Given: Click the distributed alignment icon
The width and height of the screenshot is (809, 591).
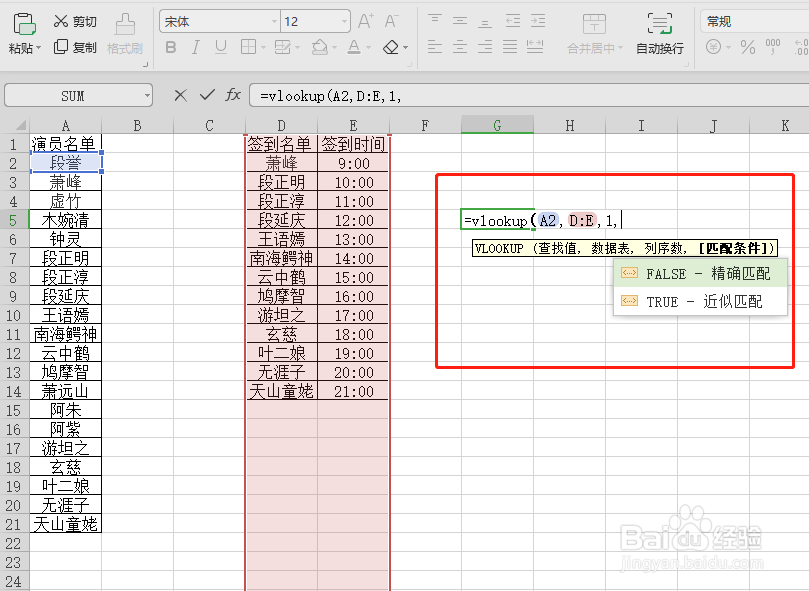Looking at the screenshot, I should pos(535,47).
